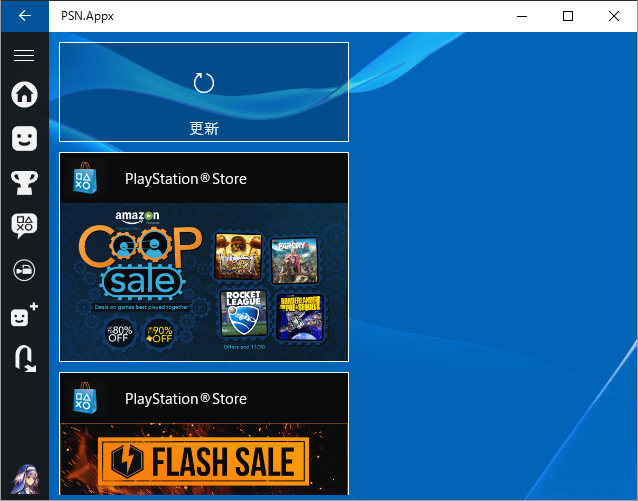Click the 90% OFF badge

[x=160, y=335]
